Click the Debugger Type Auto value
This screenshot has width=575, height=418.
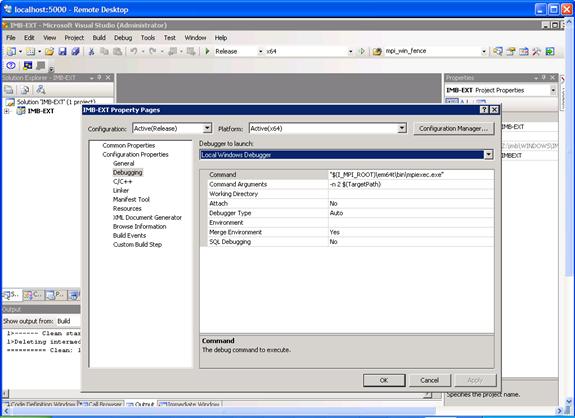click(x=411, y=213)
